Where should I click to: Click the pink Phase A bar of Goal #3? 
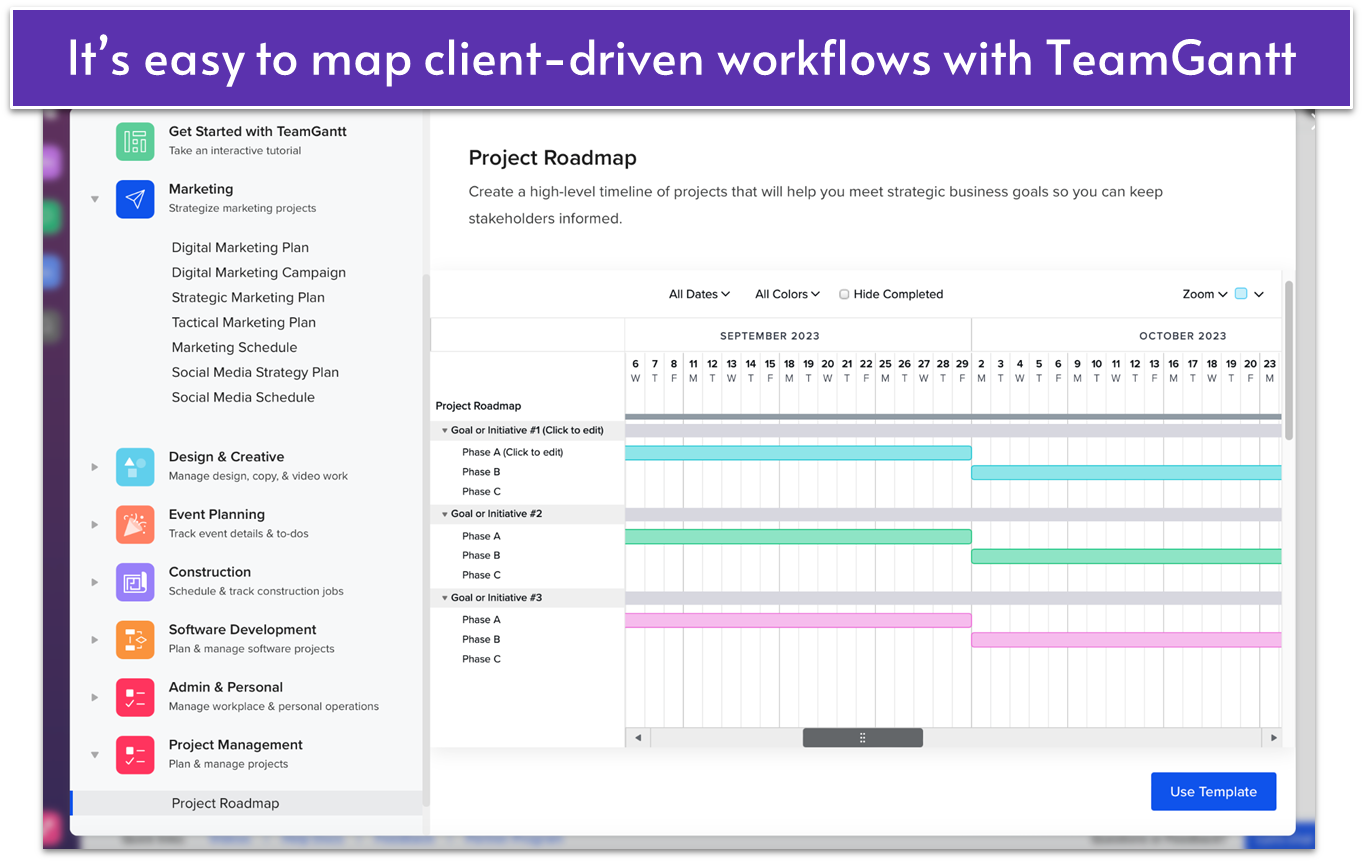pyautogui.click(x=798, y=620)
